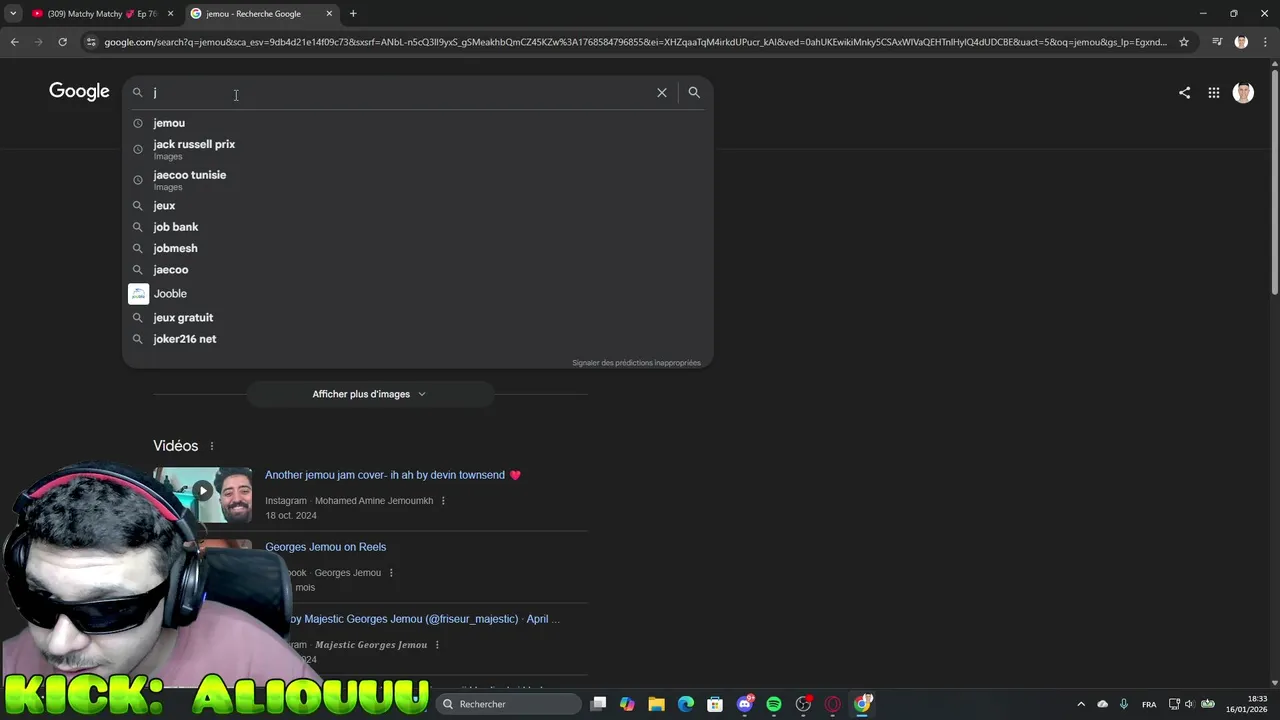Bookmark this page with the star
Image resolution: width=1280 pixels, height=720 pixels.
(x=1184, y=42)
